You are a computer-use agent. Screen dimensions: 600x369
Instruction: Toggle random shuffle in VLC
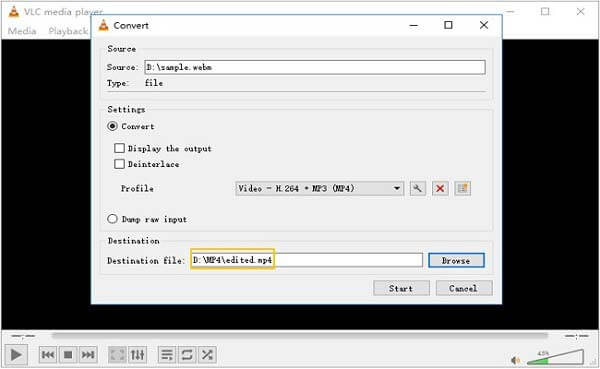click(207, 355)
